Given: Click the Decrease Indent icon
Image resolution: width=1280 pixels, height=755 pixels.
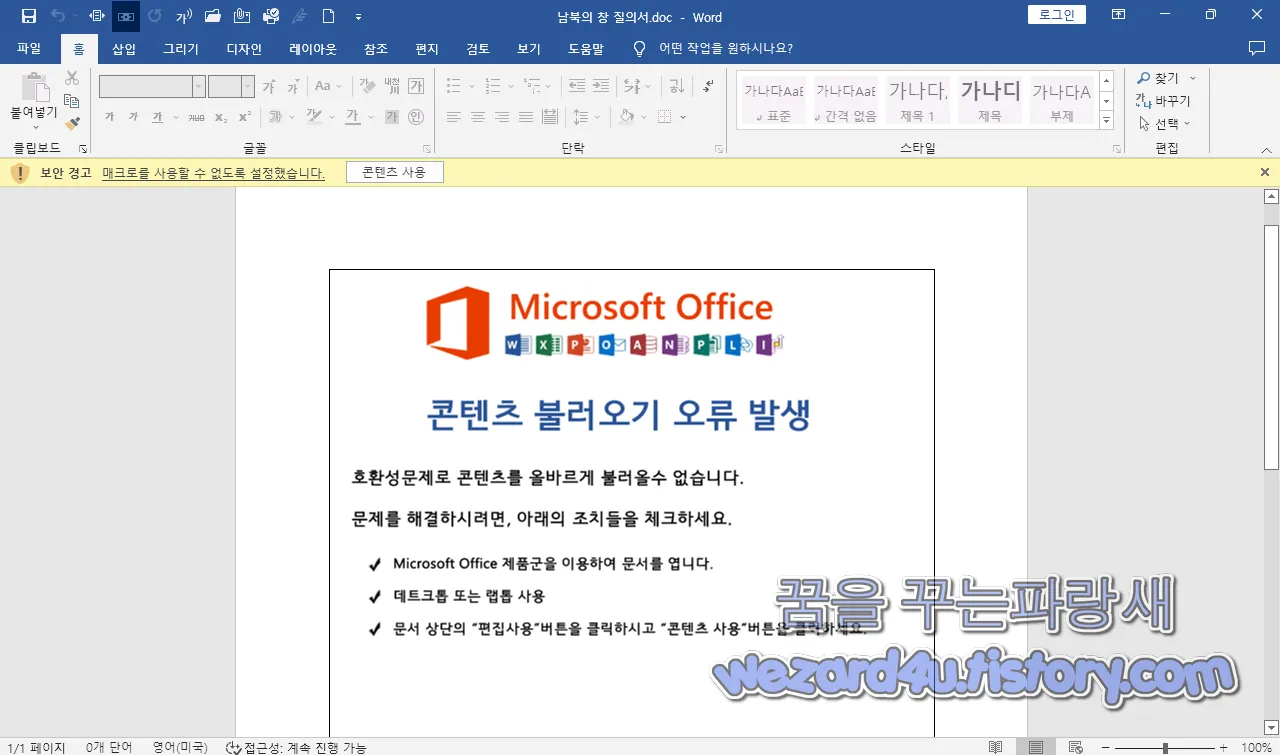Looking at the screenshot, I should coord(576,87).
